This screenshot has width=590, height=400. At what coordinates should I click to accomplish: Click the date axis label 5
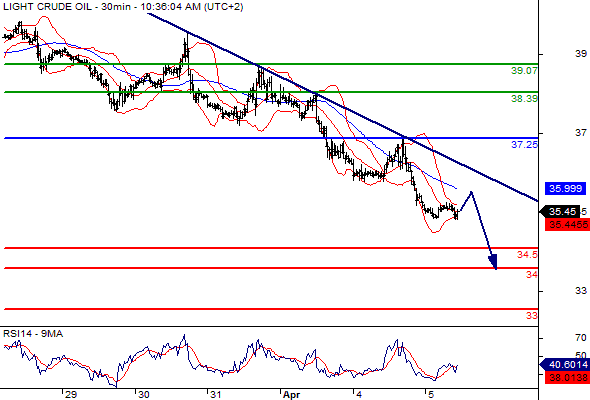tap(431, 395)
